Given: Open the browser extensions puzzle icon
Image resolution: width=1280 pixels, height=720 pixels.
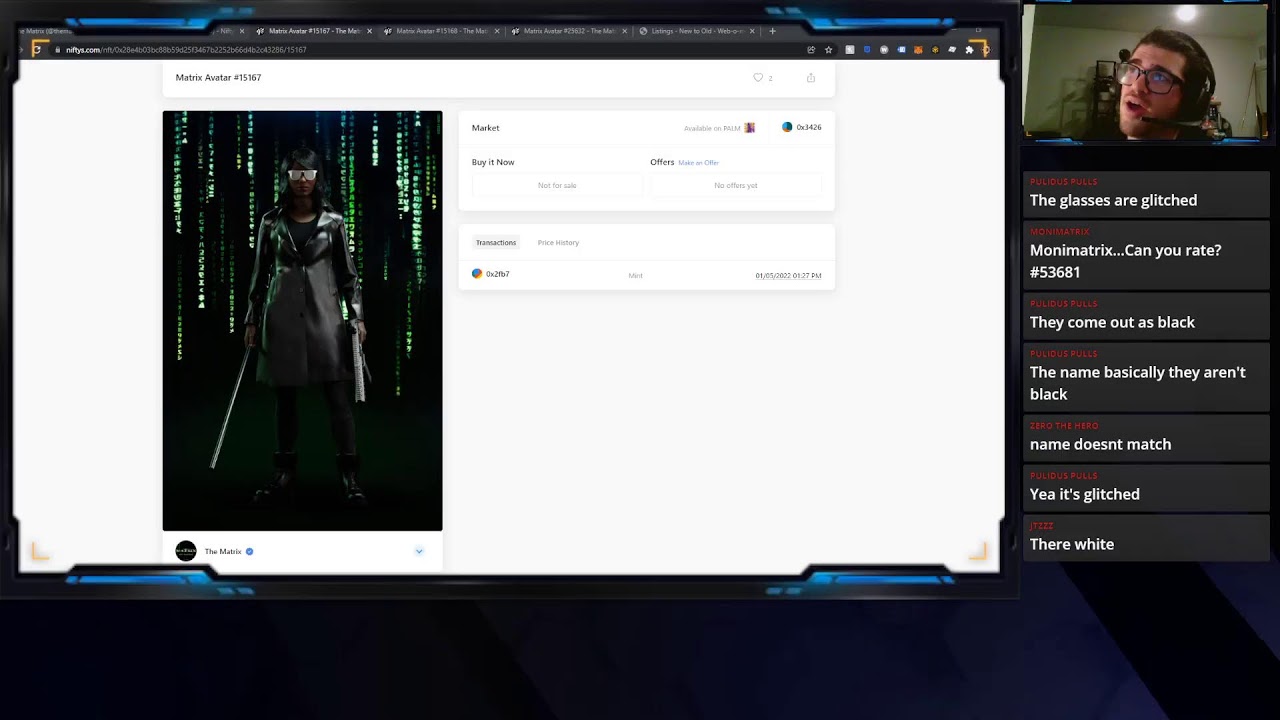Looking at the screenshot, I should (x=969, y=49).
